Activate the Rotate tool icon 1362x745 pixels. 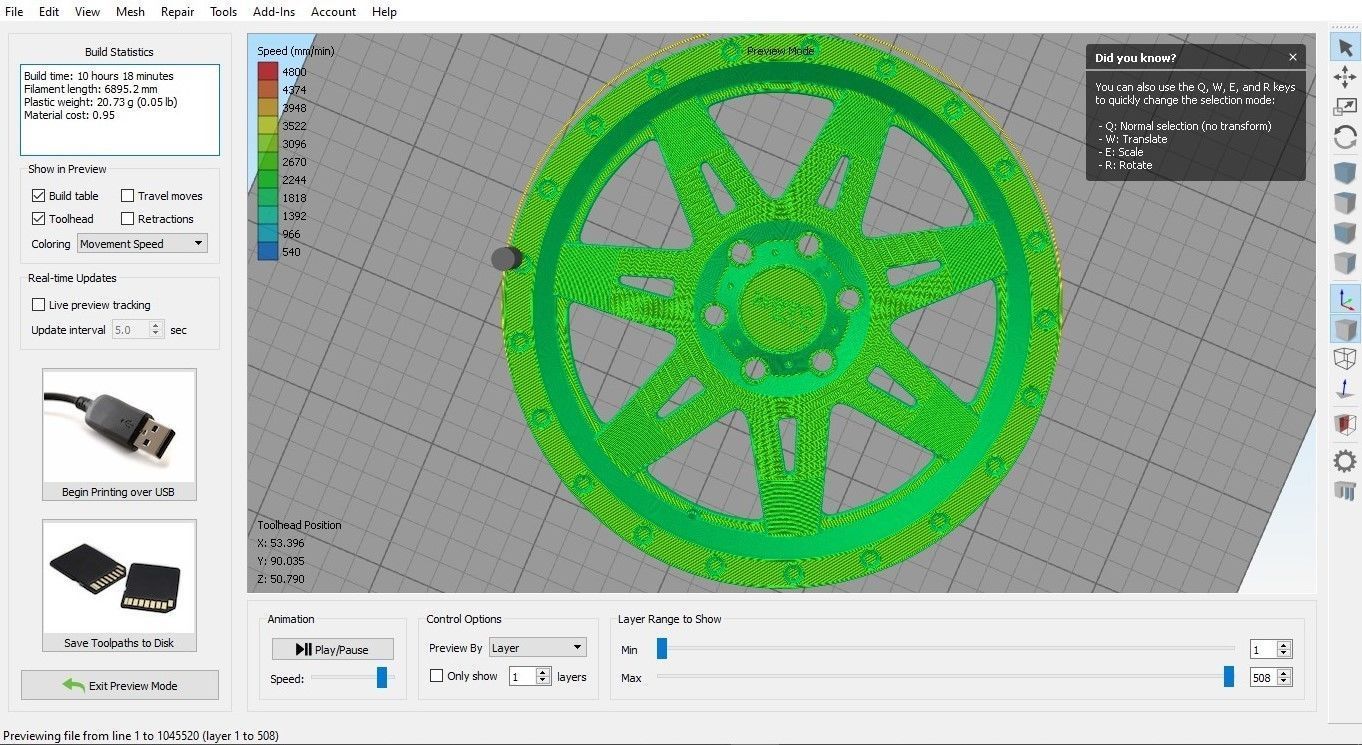pyautogui.click(x=1345, y=137)
